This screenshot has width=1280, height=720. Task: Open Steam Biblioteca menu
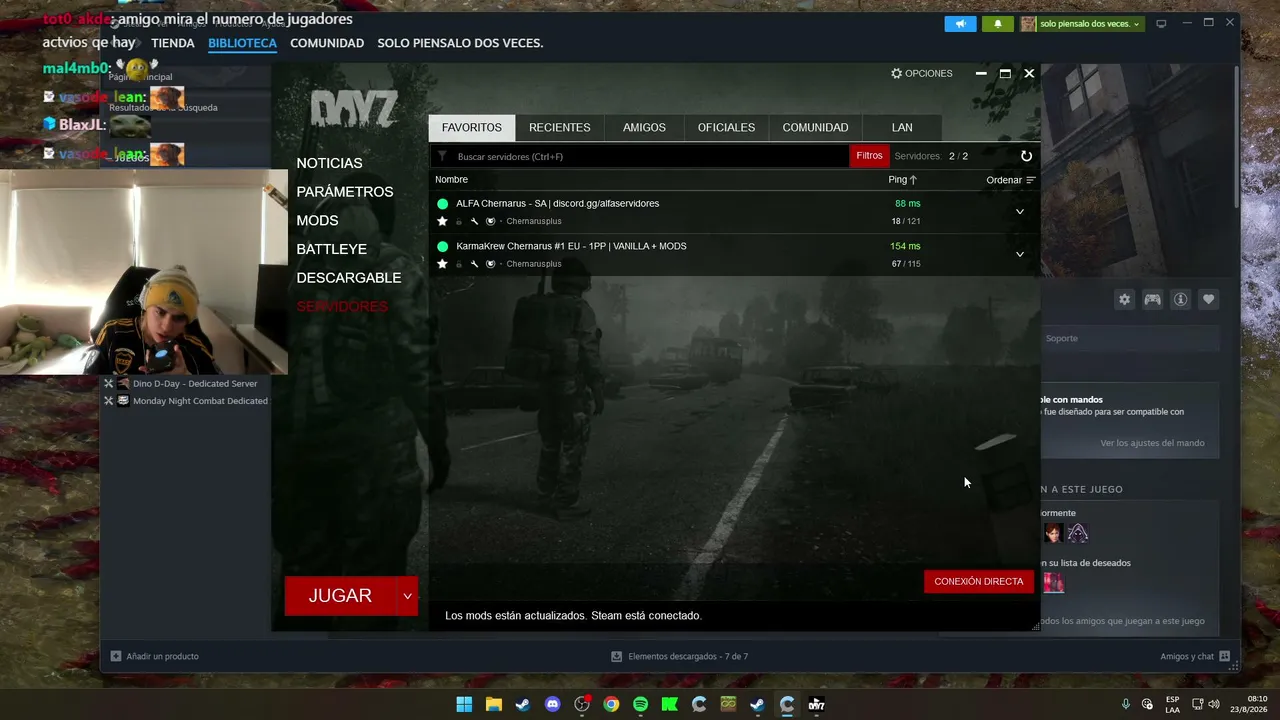242,43
